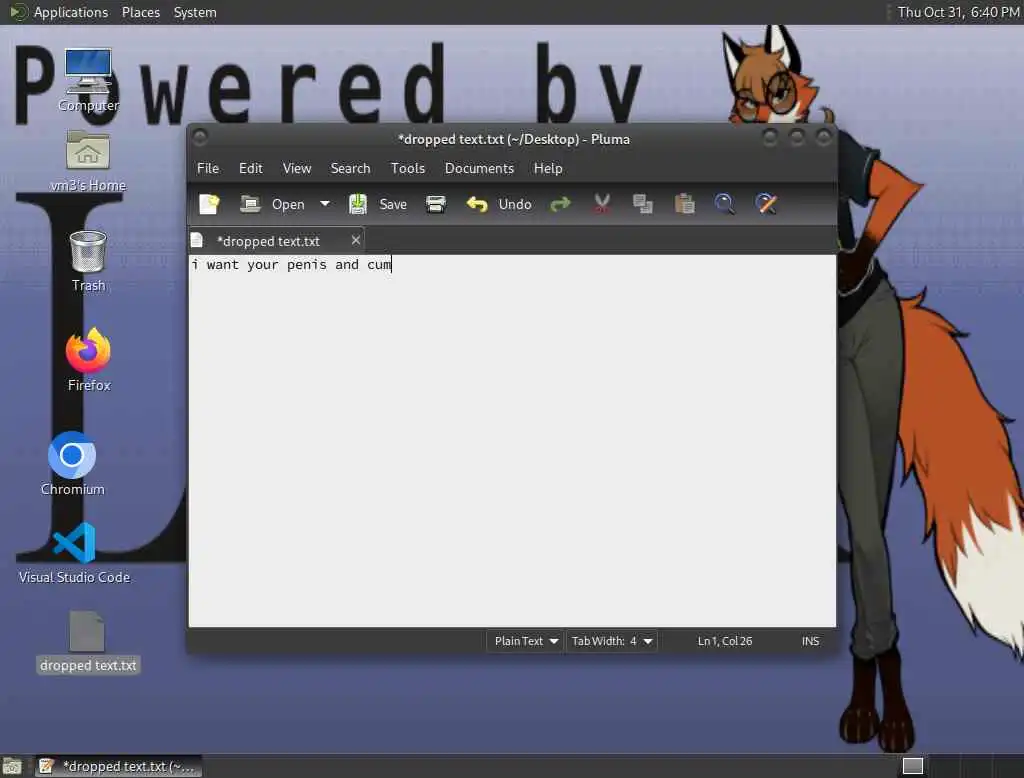The height and width of the screenshot is (778, 1024).
Task: Open the Documents menu
Action: [479, 169]
